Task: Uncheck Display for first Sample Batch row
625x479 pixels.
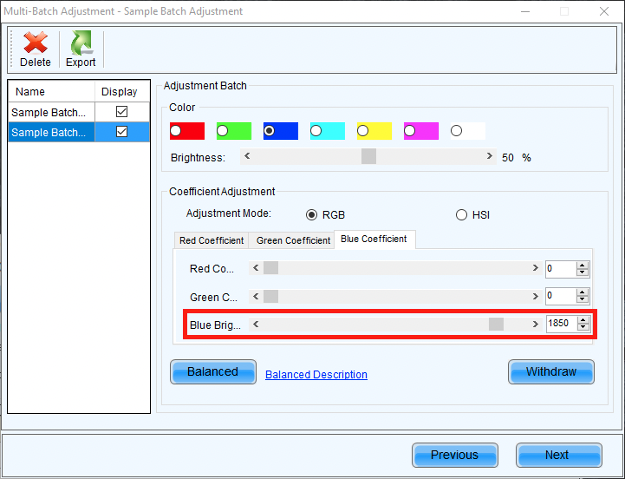Action: (x=122, y=112)
